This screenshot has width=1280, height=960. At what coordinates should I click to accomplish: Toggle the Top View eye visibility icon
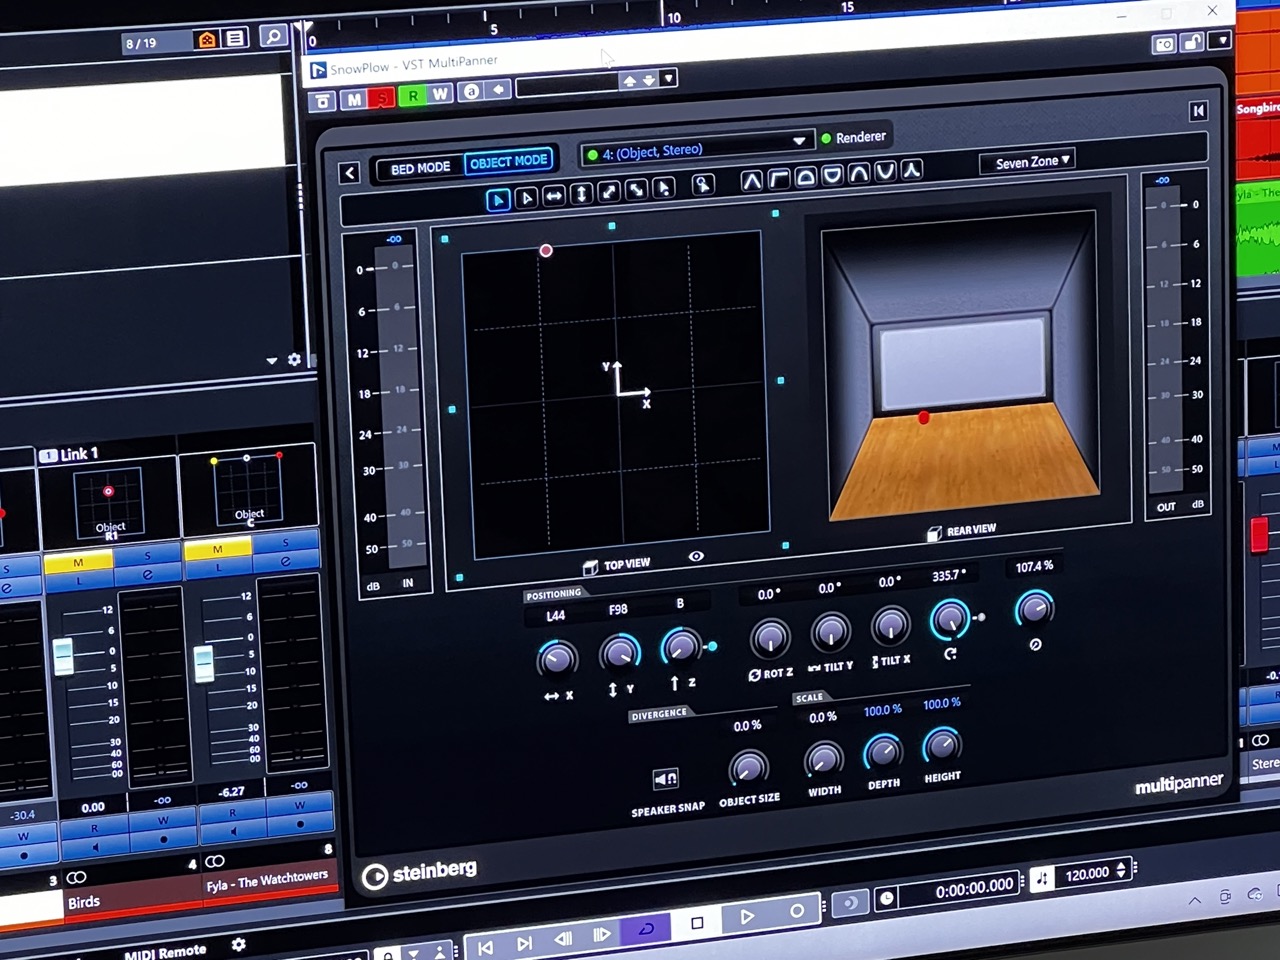tap(696, 556)
